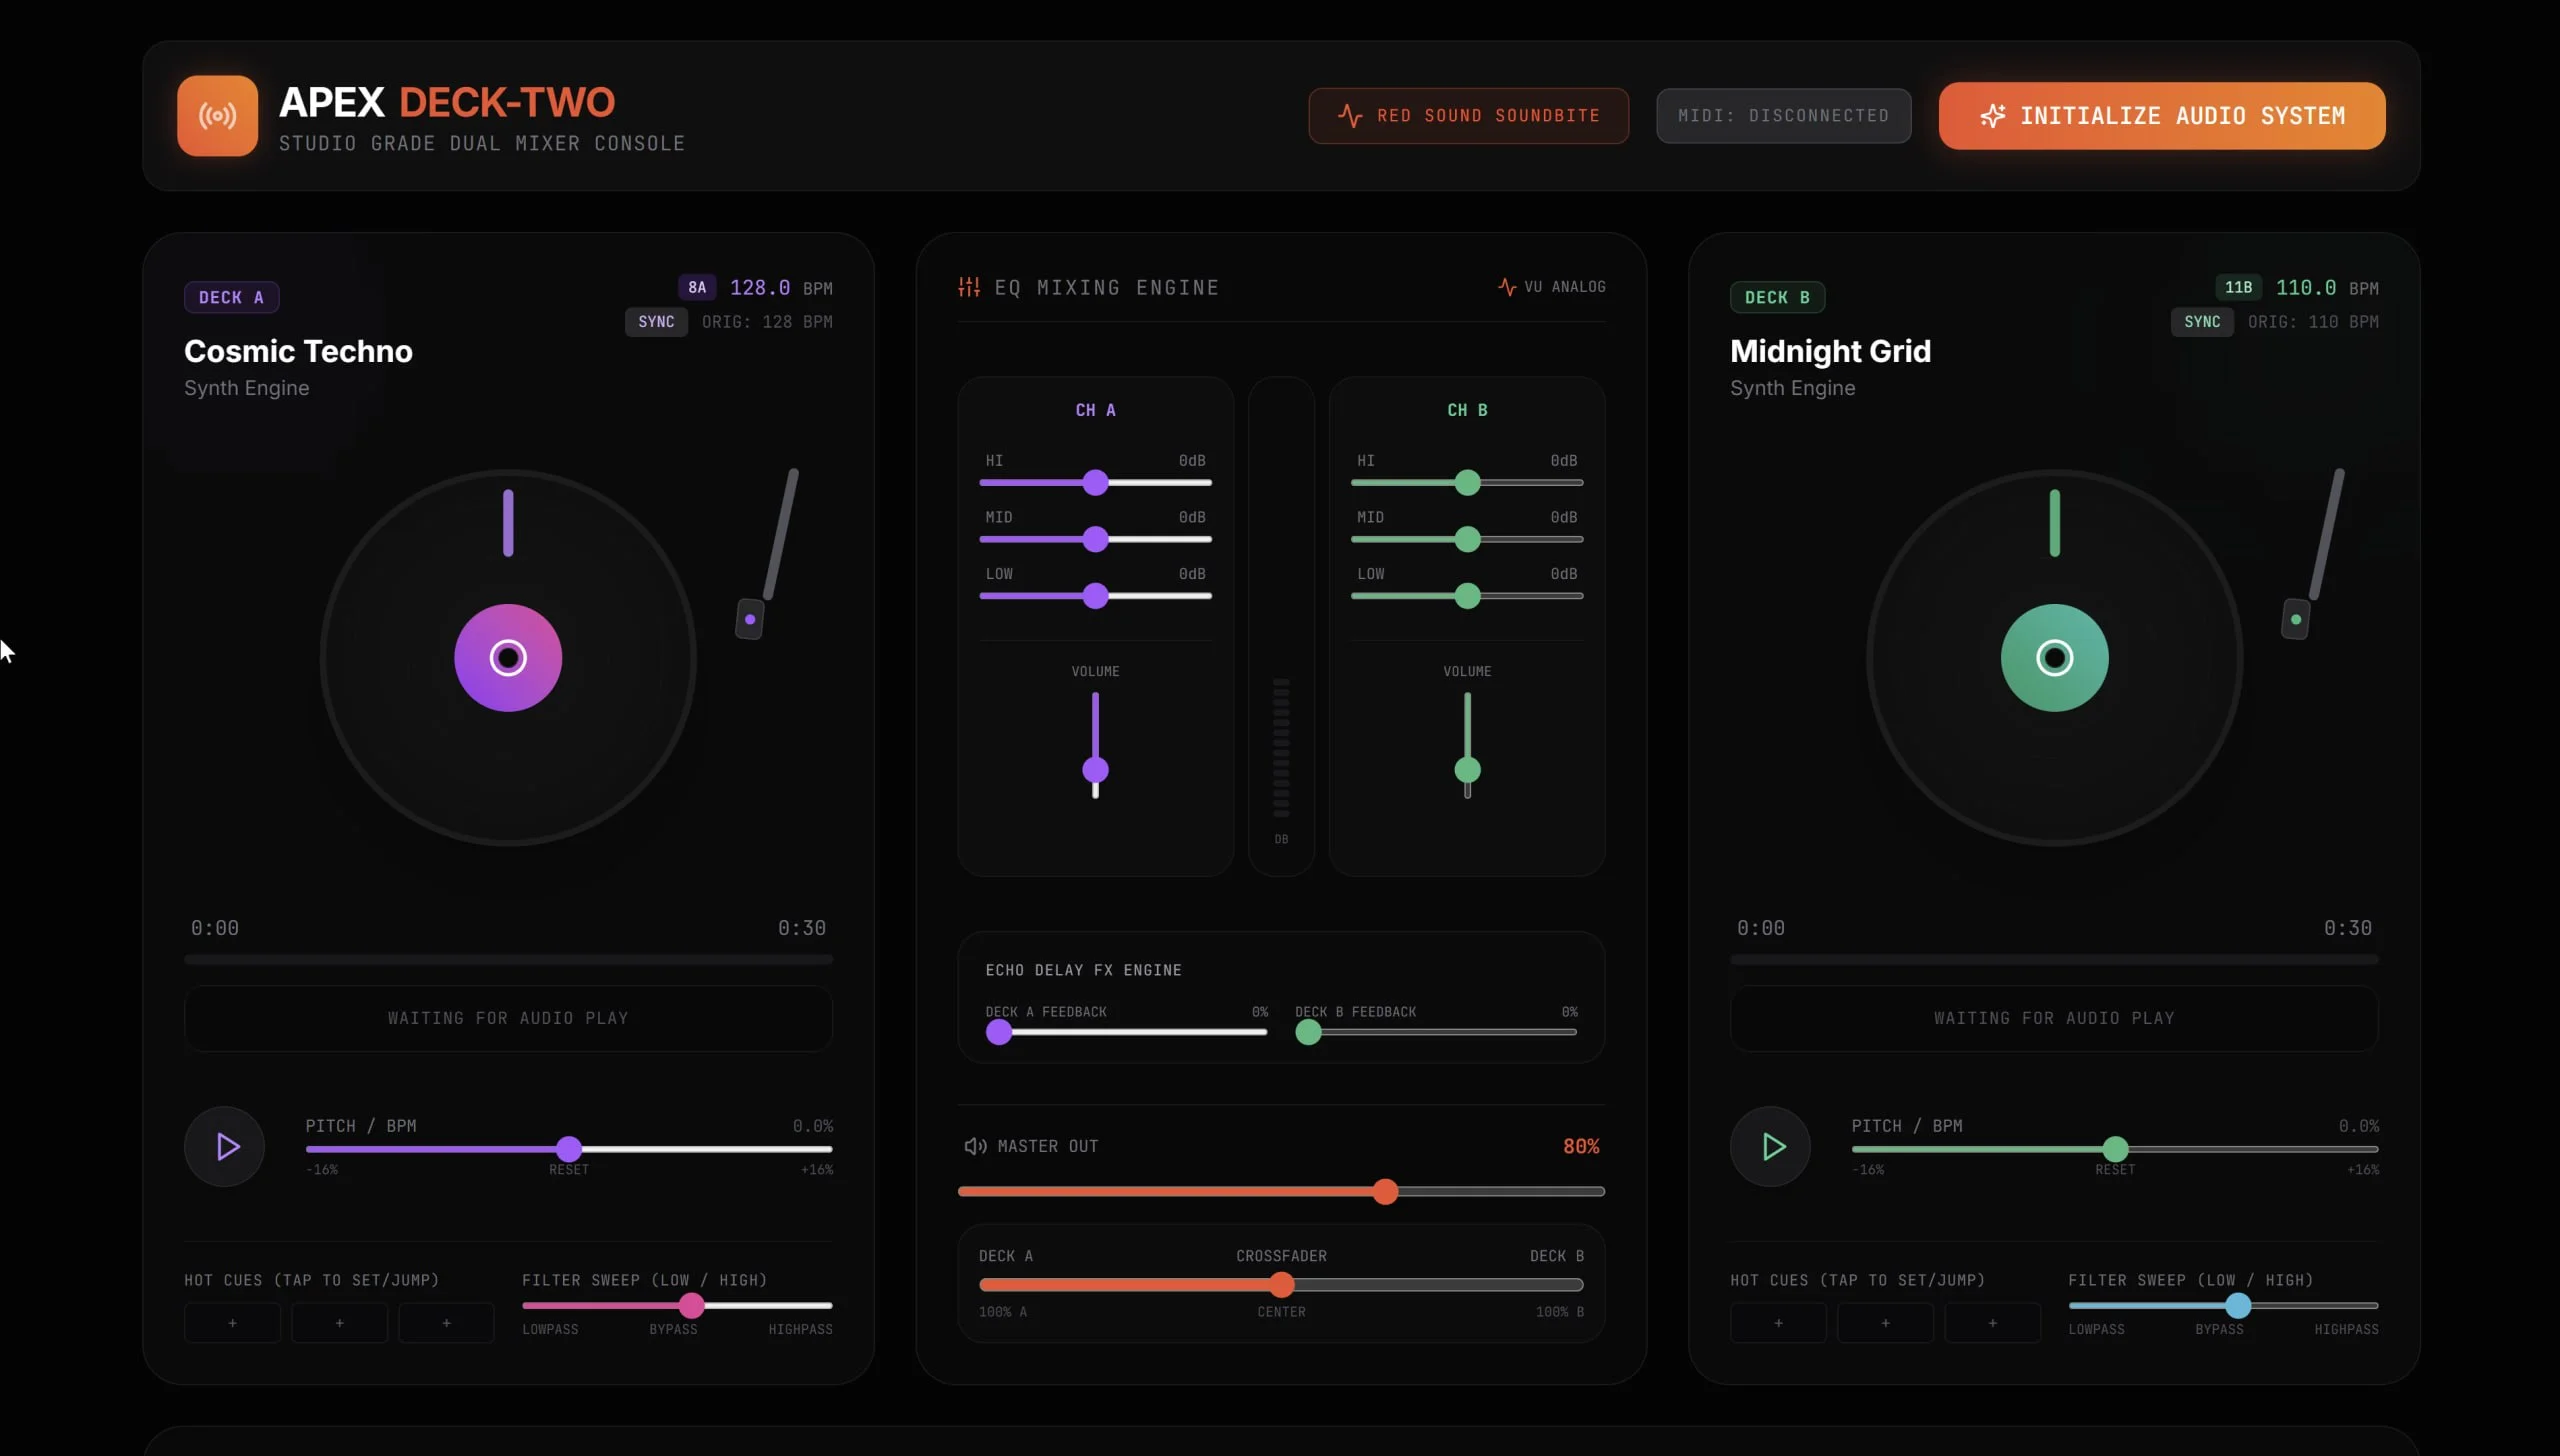
Task: Click the DECK A label badge
Action: [231, 297]
